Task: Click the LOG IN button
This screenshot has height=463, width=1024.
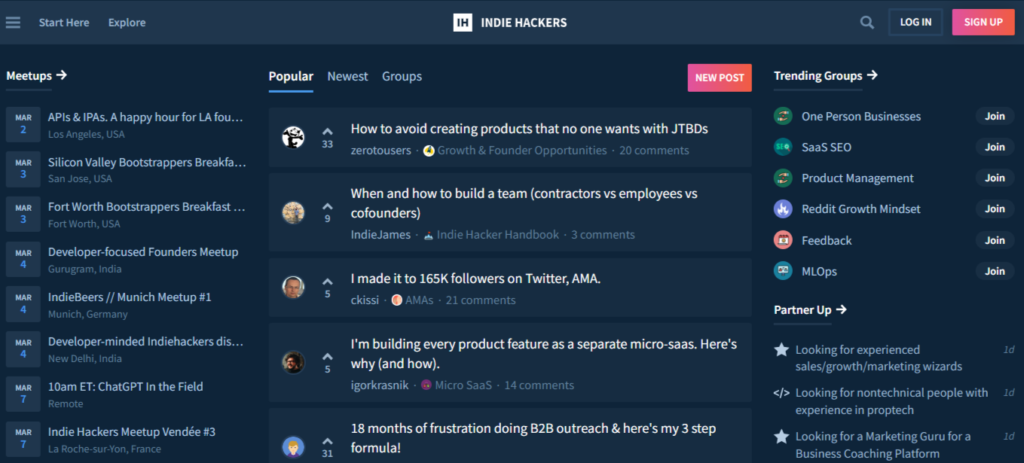Action: tap(916, 22)
